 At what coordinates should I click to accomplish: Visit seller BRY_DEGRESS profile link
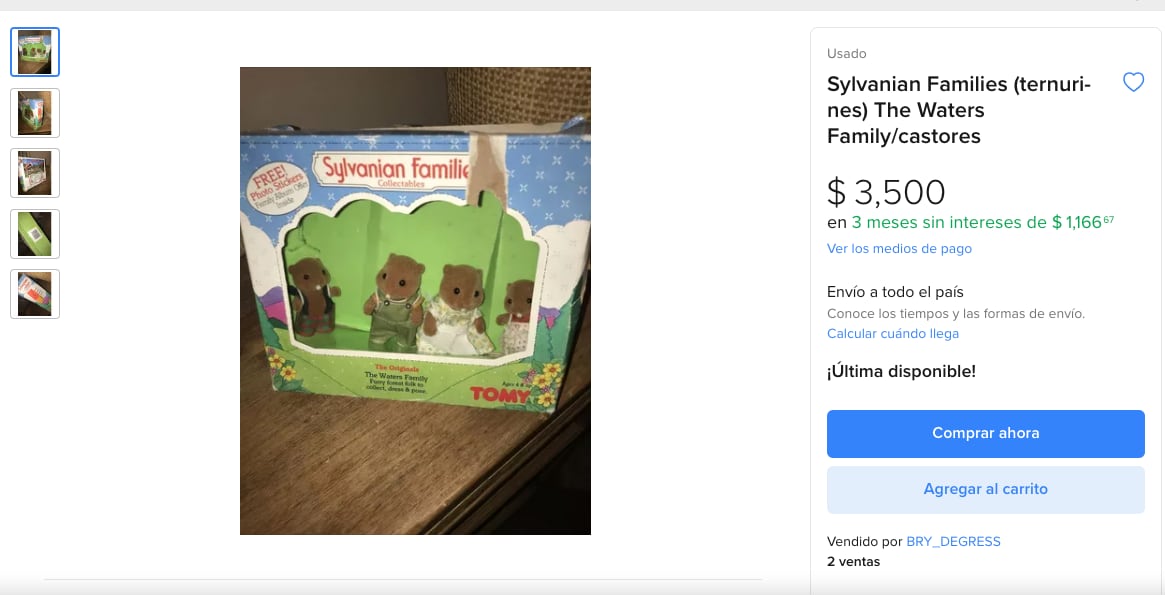[953, 541]
